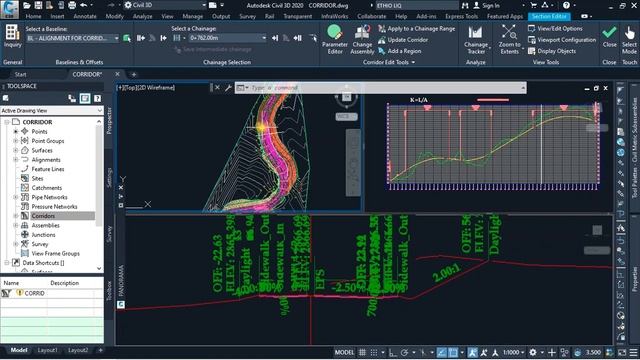This screenshot has width=640, height=360.
Task: Switch to the Toolbox toolspace tab
Action: (x=109, y=291)
